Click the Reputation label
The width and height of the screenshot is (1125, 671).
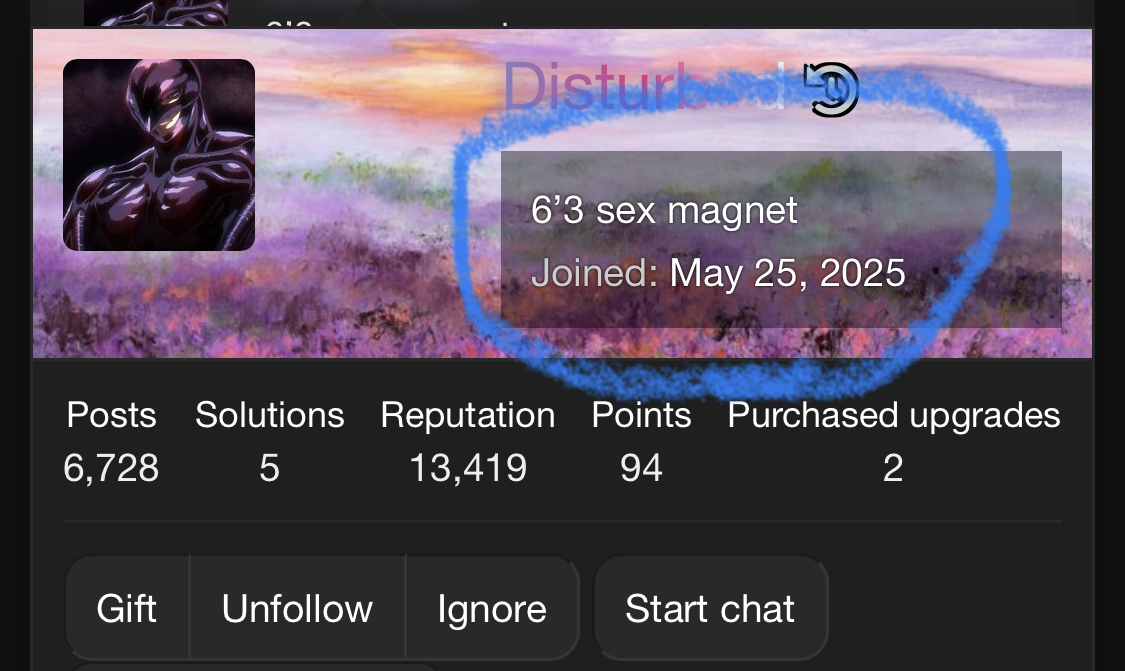tap(468, 415)
